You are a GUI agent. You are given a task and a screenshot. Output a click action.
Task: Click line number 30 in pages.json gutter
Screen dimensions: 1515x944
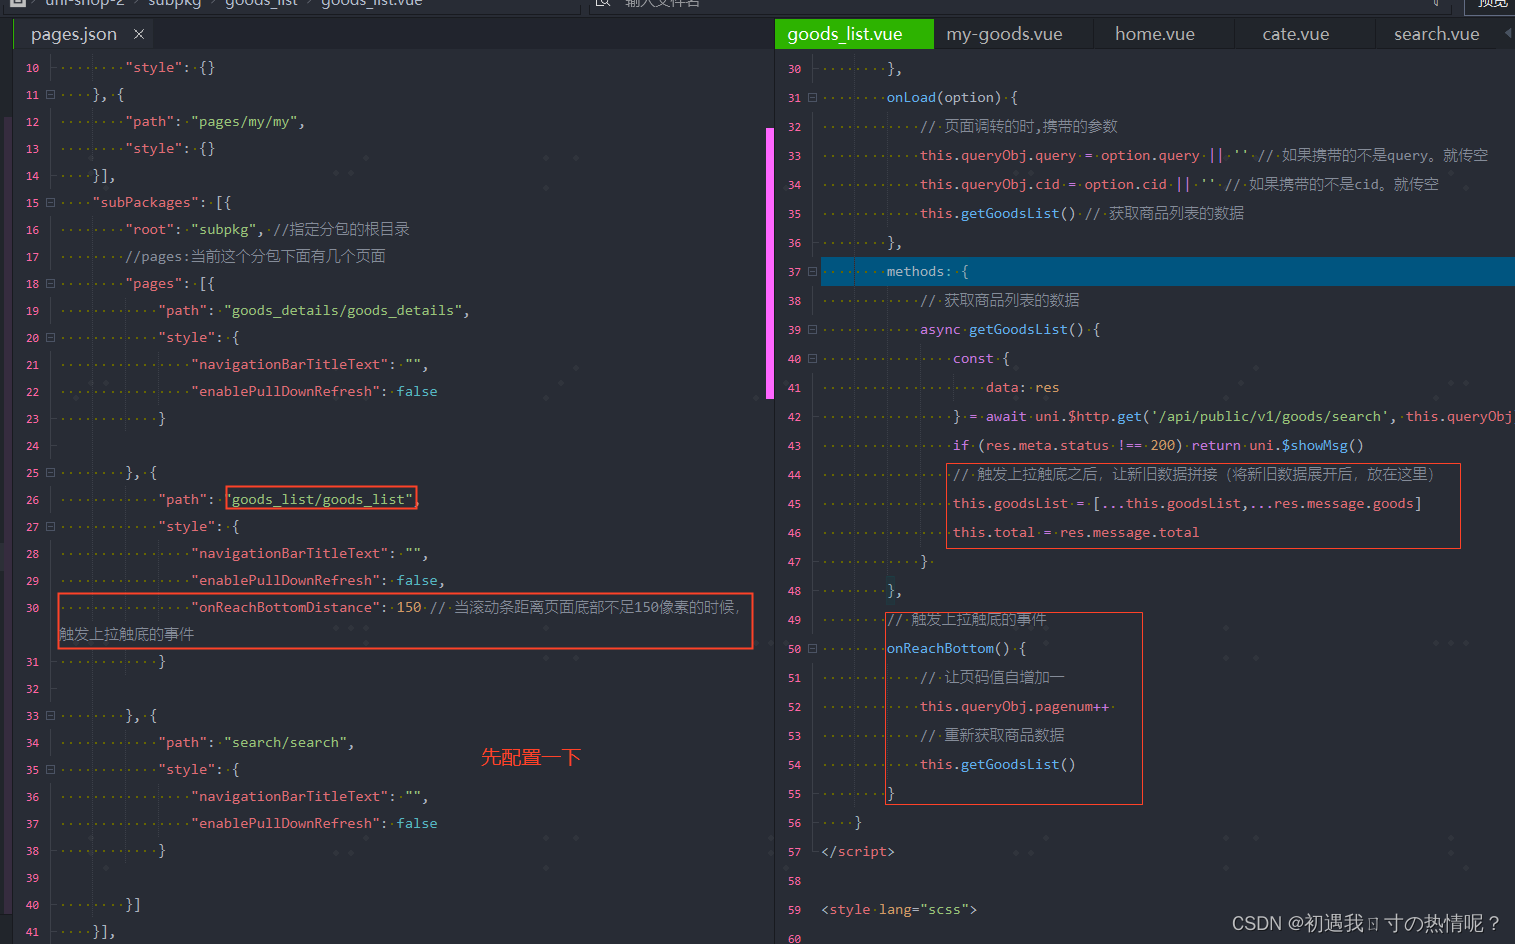point(33,608)
